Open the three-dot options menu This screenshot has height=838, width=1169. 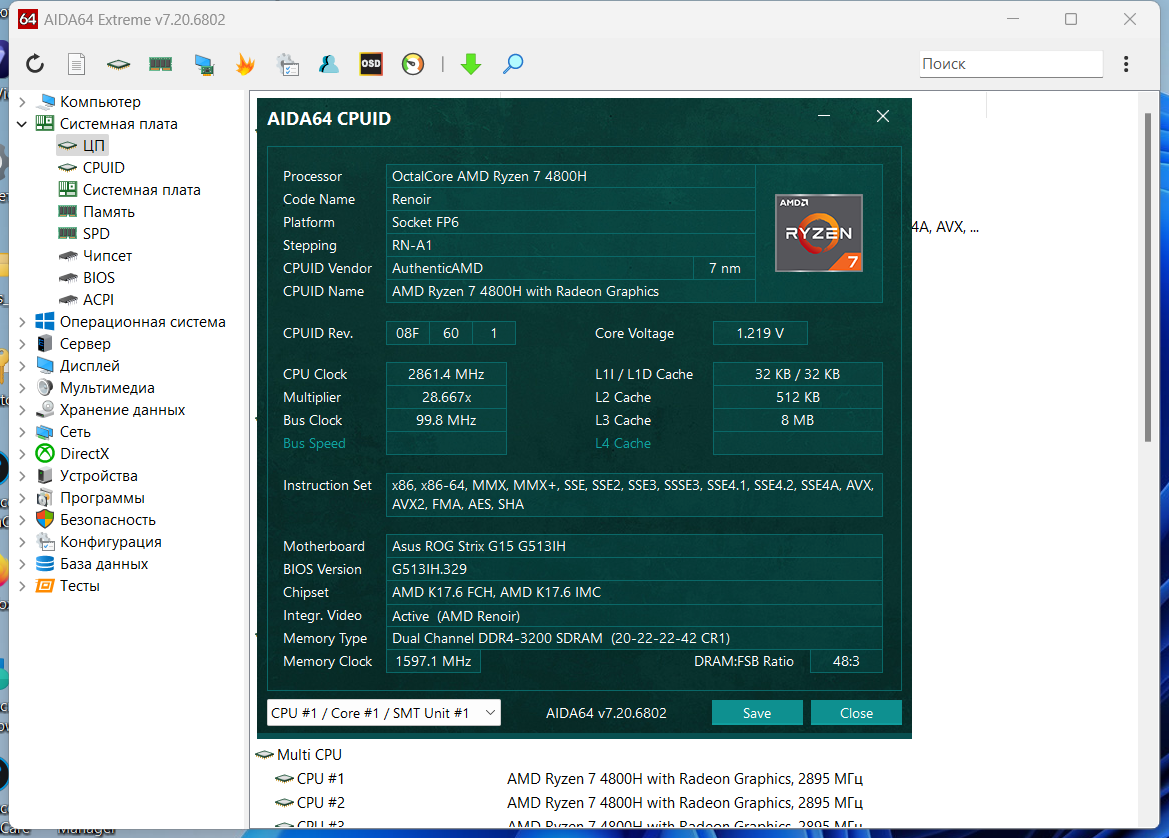[x=1126, y=64]
